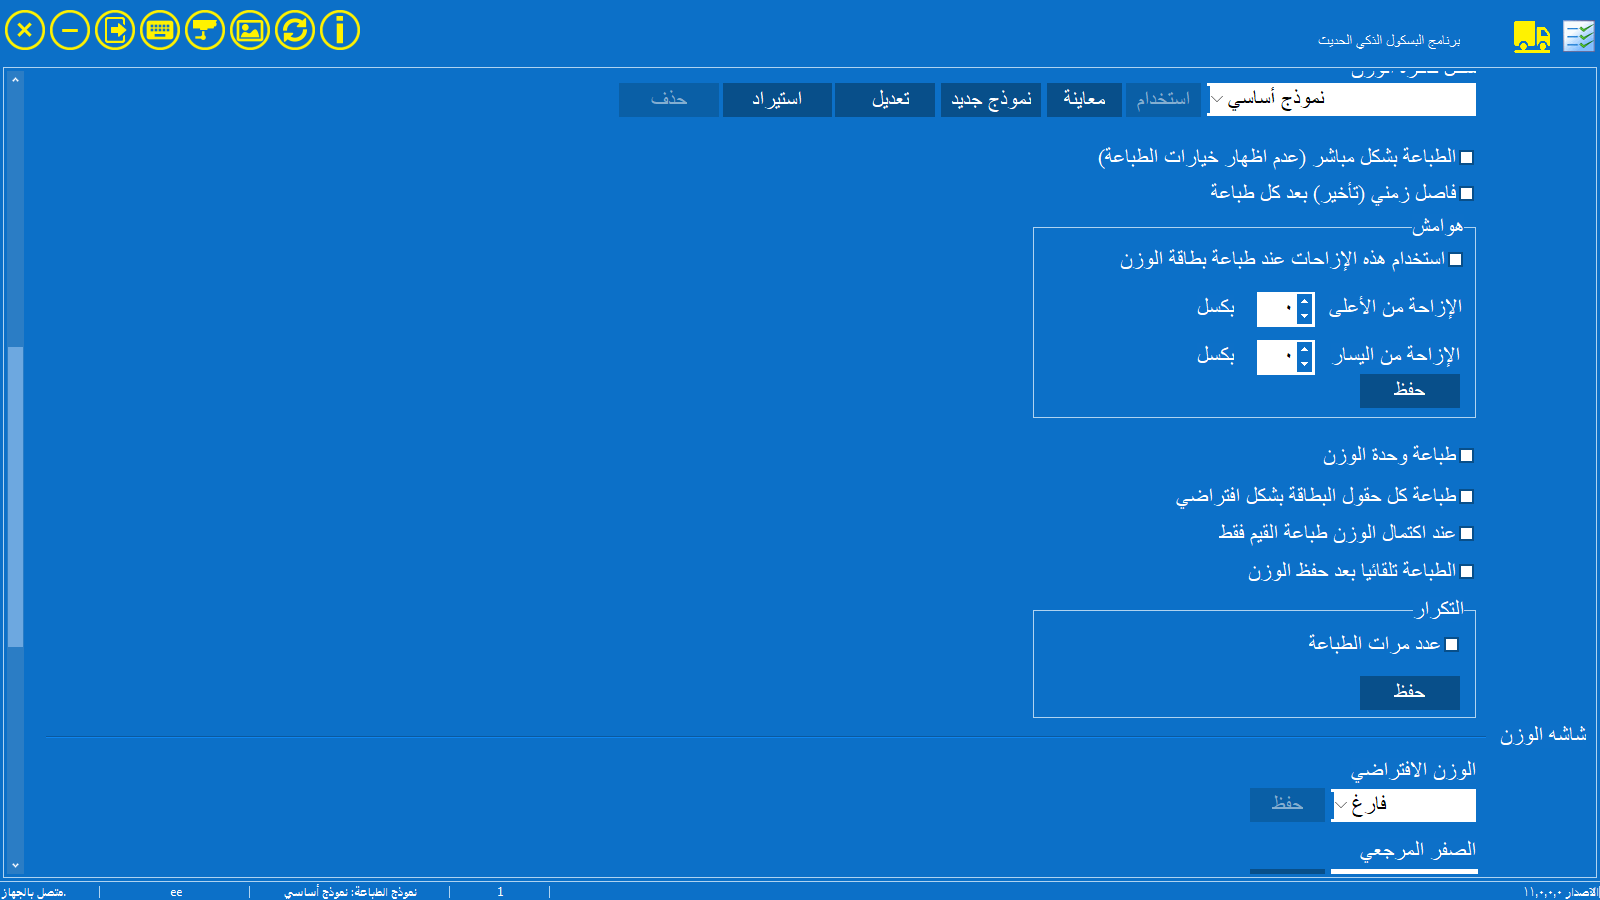Enable الطباعة بشكل مباشر checkbox

coord(1467,158)
